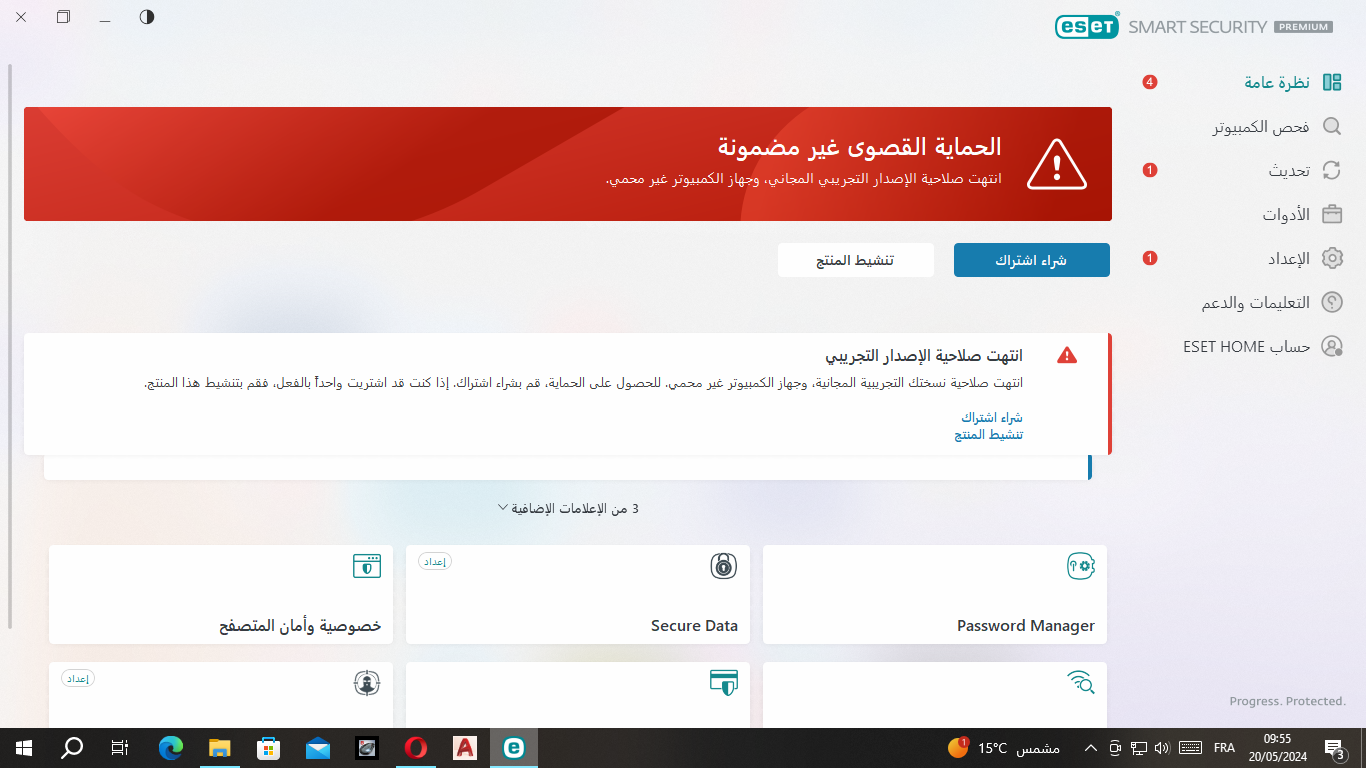Click the touch keyboard tray icon
1366x768 pixels.
[1190, 748]
